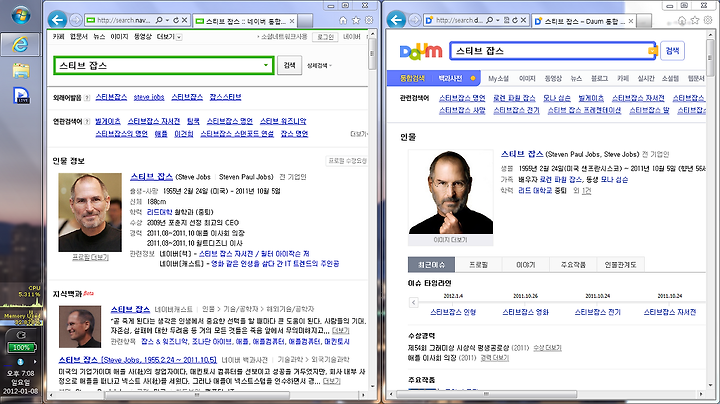Open the Home icon in the Naver browser window
This screenshot has height=404, width=720.
(x=343, y=20)
